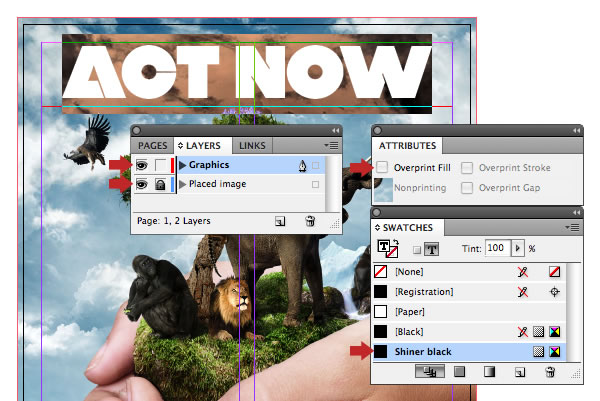Viewport: 600px width, 401px height.
Task: Create new layer in Layers panel
Action: 280,221
